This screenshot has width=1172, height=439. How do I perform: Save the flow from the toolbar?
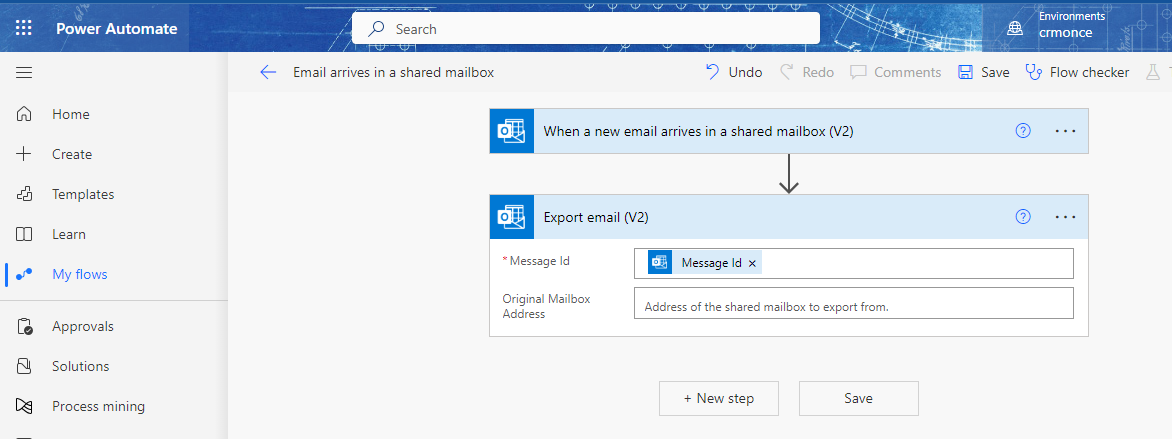(984, 73)
